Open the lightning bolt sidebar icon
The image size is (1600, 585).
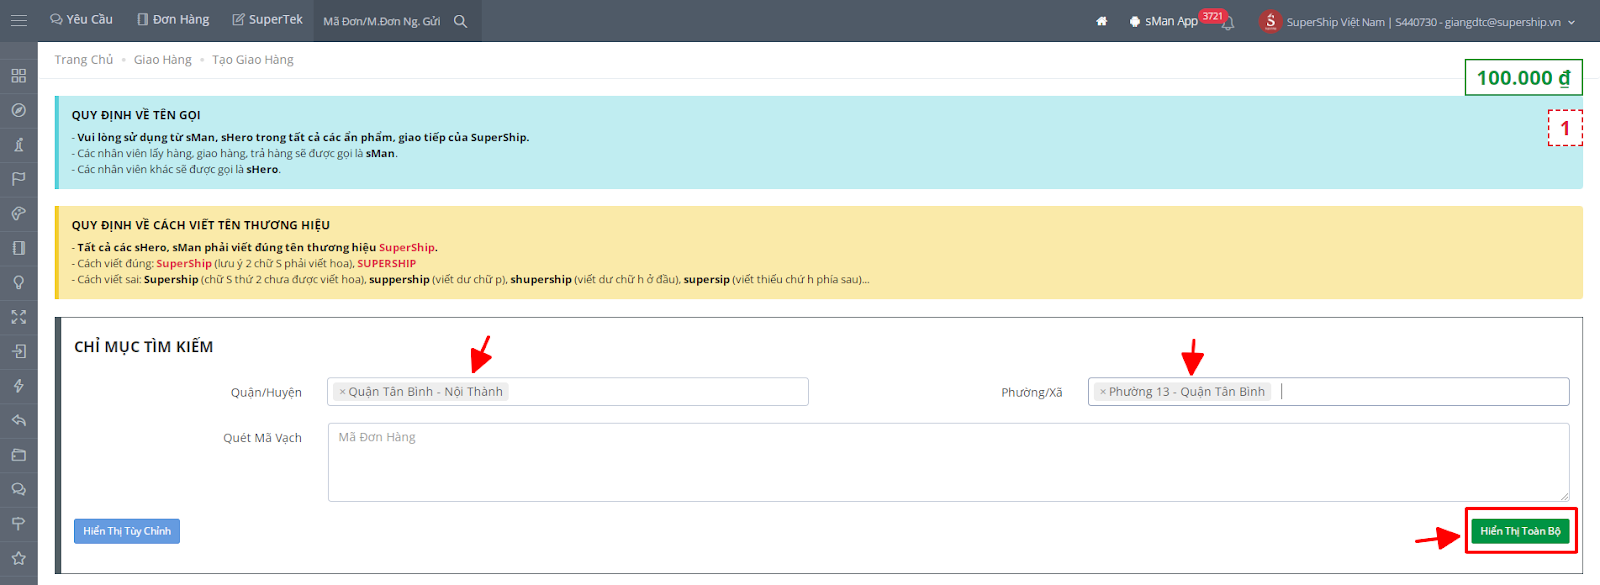[18, 386]
